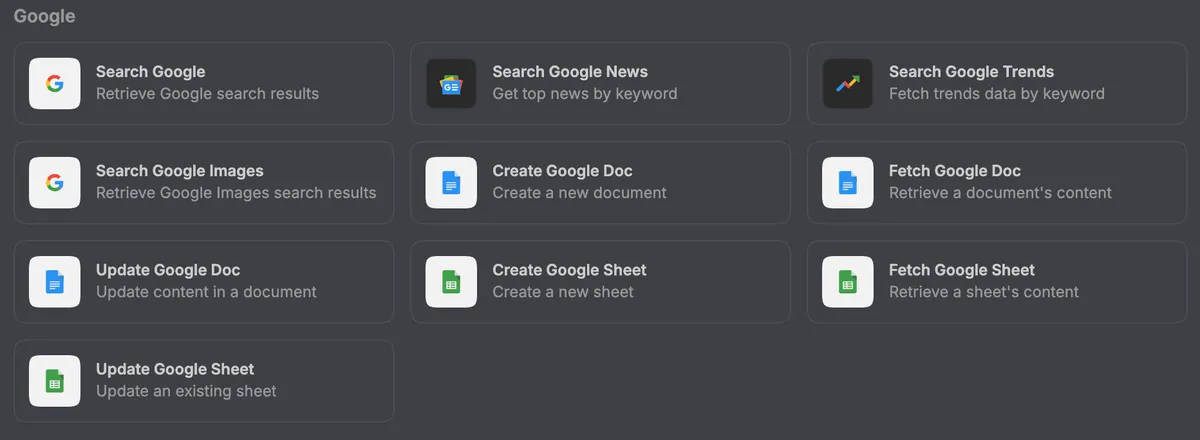This screenshot has height=440, width=1200.
Task: Click the Google G icon beside Search Google
Action: tap(55, 83)
